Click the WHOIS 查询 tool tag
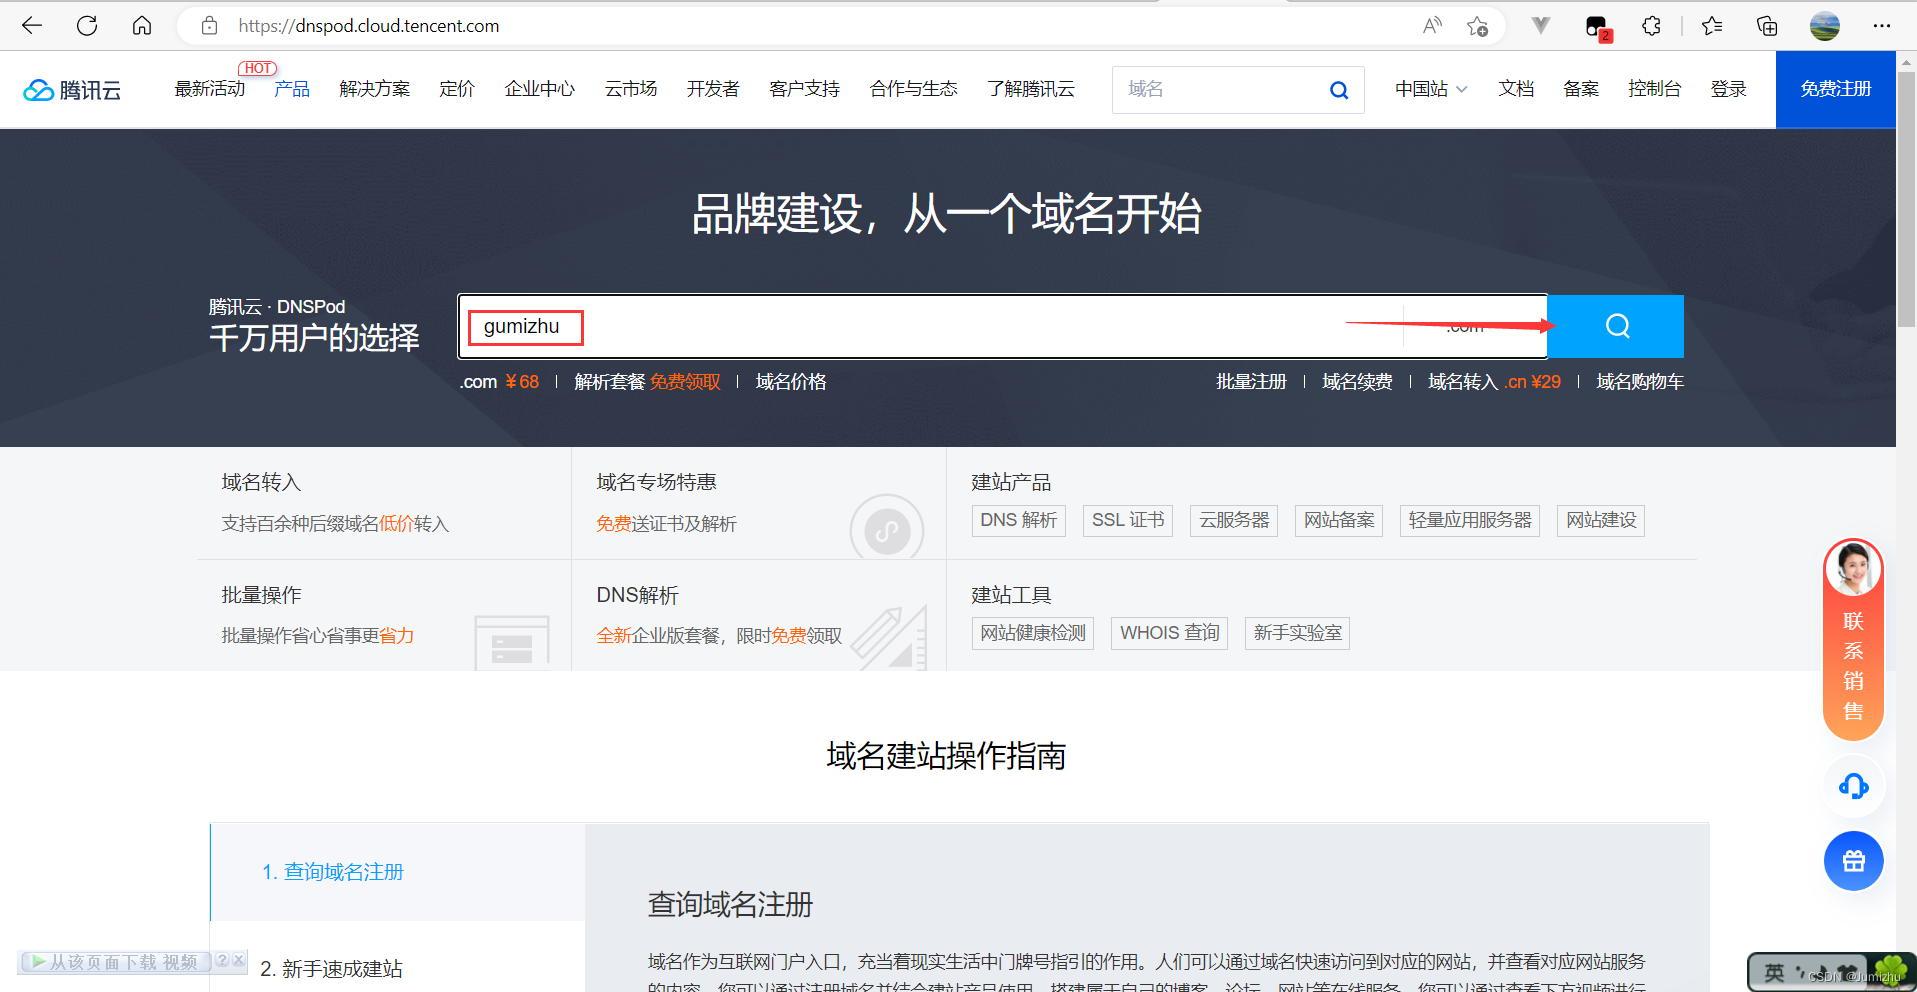 [x=1170, y=633]
